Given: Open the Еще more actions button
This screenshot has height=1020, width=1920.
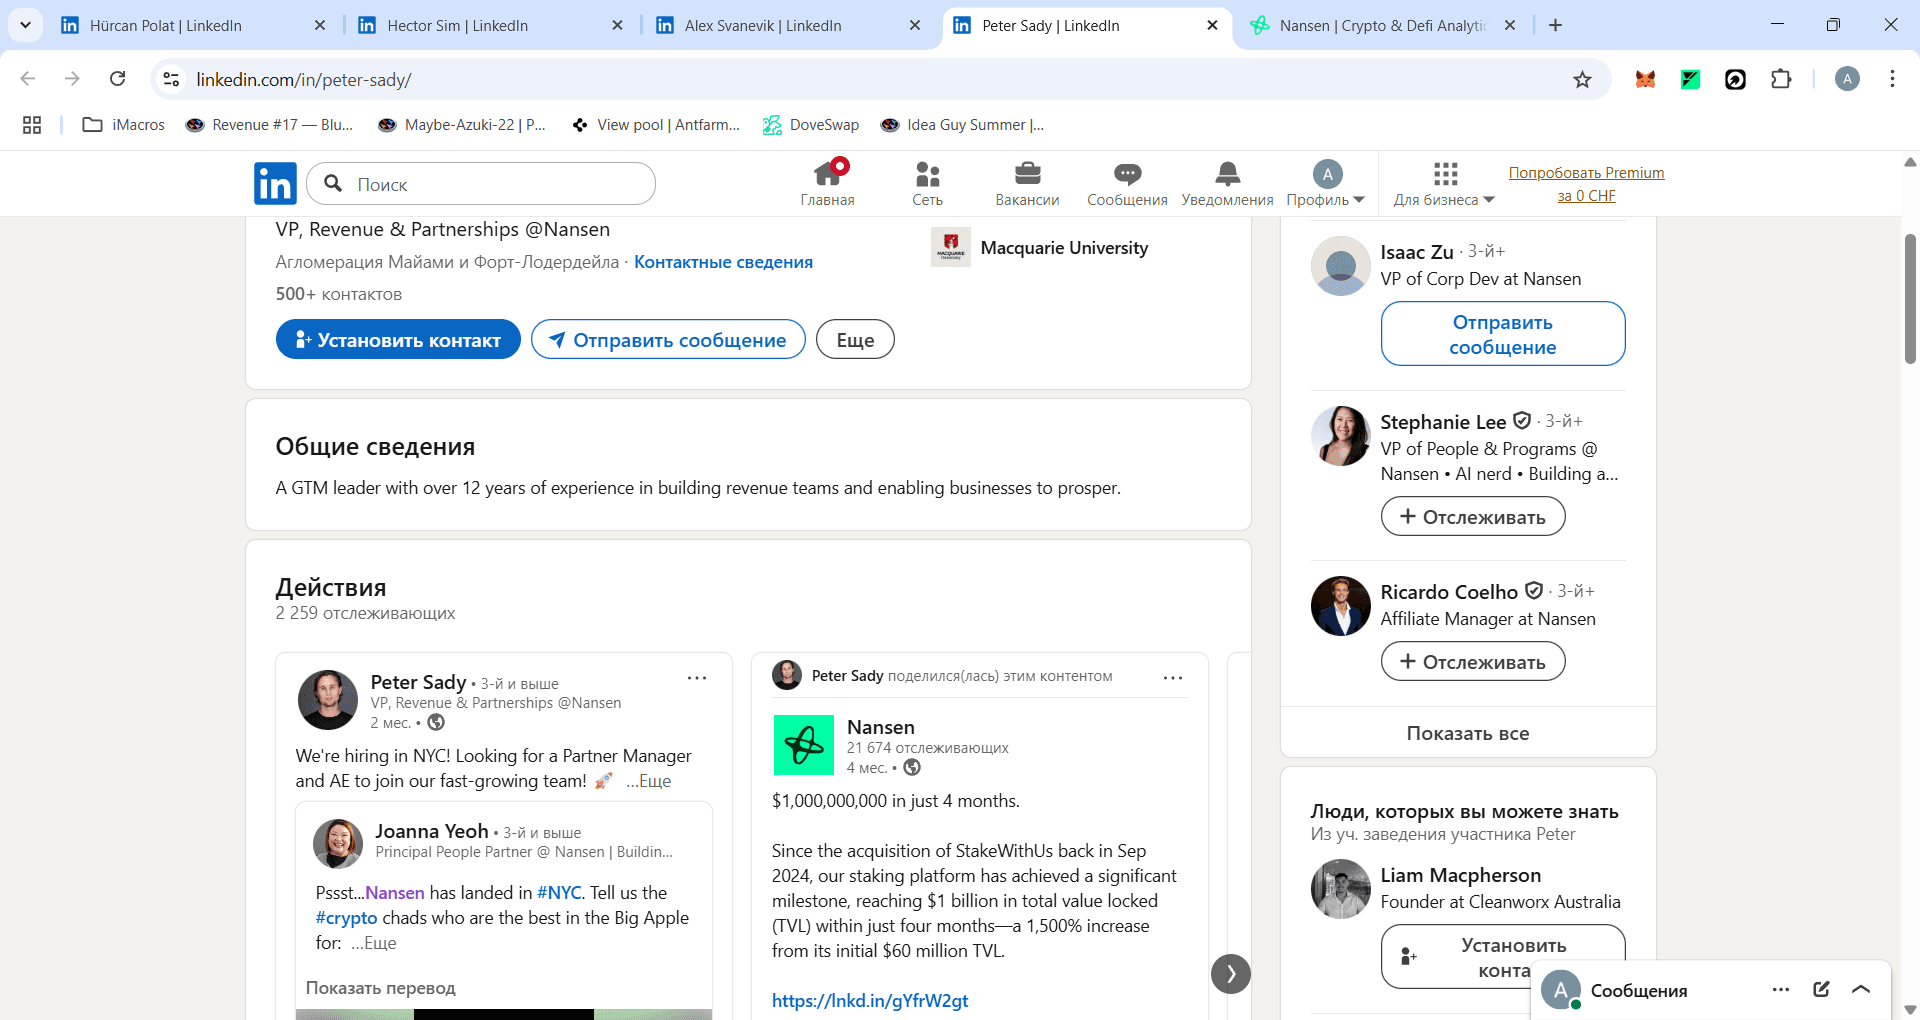Looking at the screenshot, I should [x=855, y=339].
